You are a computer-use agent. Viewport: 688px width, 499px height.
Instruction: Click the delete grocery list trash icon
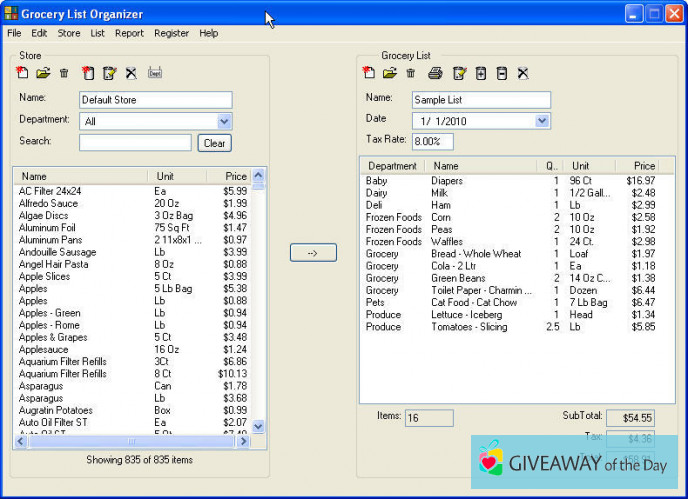(410, 73)
